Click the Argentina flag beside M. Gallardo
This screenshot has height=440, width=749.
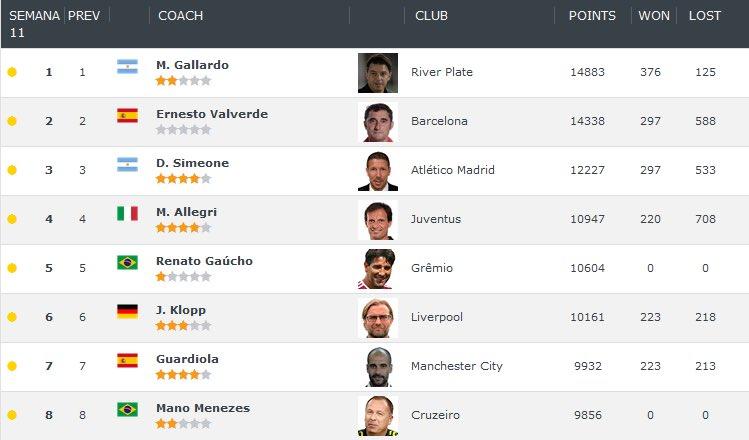pos(127,67)
